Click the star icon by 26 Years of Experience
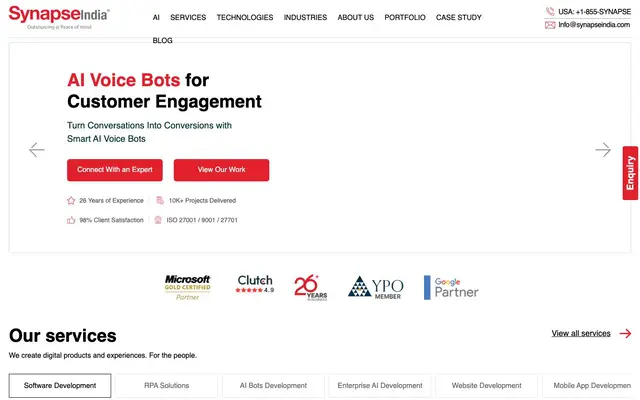The width and height of the screenshot is (640, 400). (x=71, y=200)
